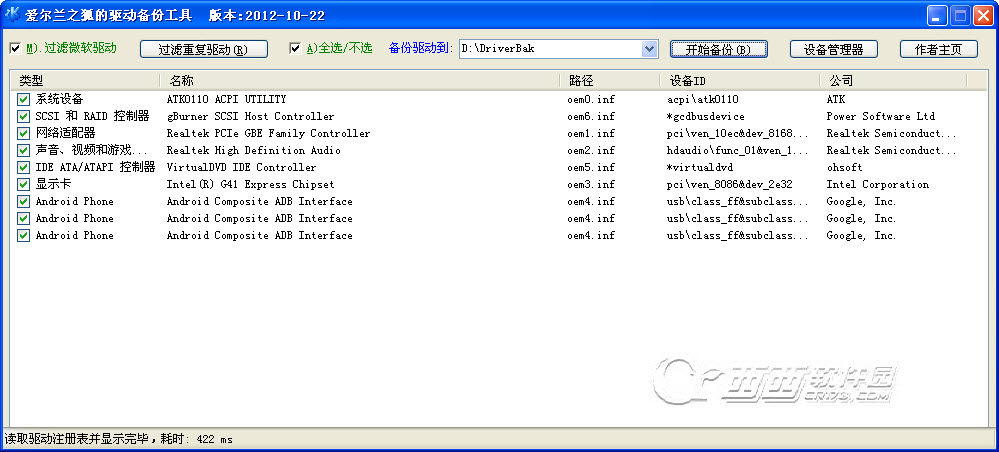
Task: Click the 过滤重复驱动(R) button
Action: pyautogui.click(x=203, y=49)
